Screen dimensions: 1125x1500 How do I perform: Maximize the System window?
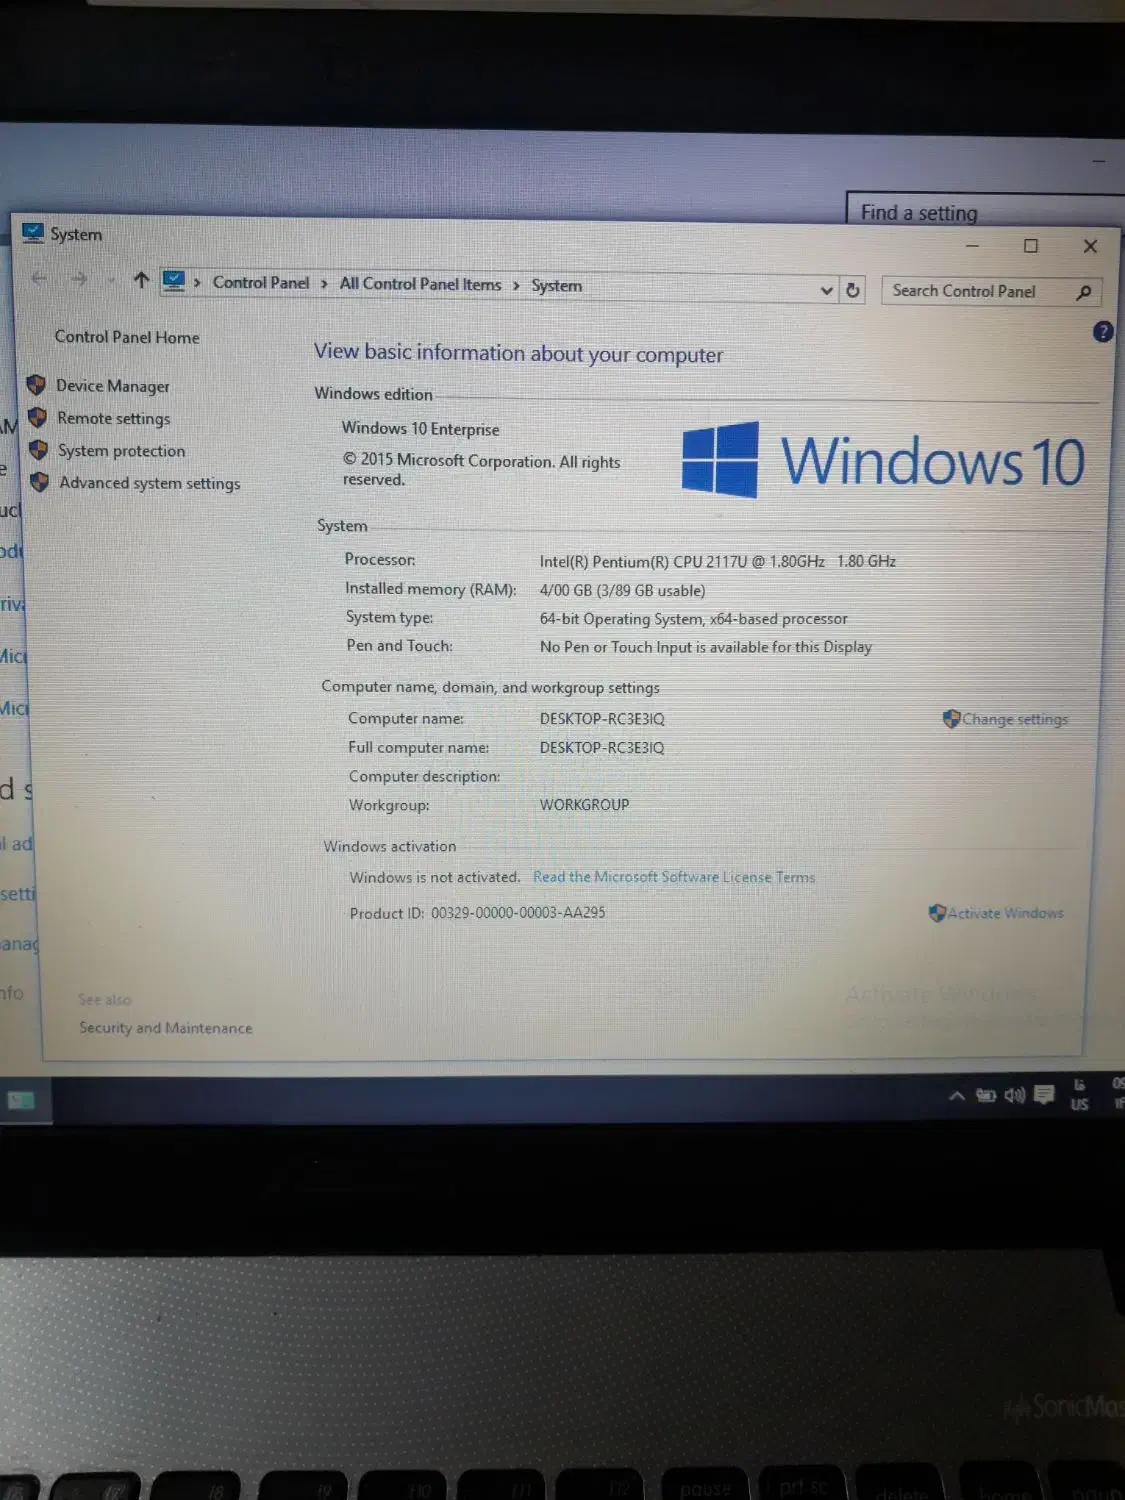(1031, 245)
